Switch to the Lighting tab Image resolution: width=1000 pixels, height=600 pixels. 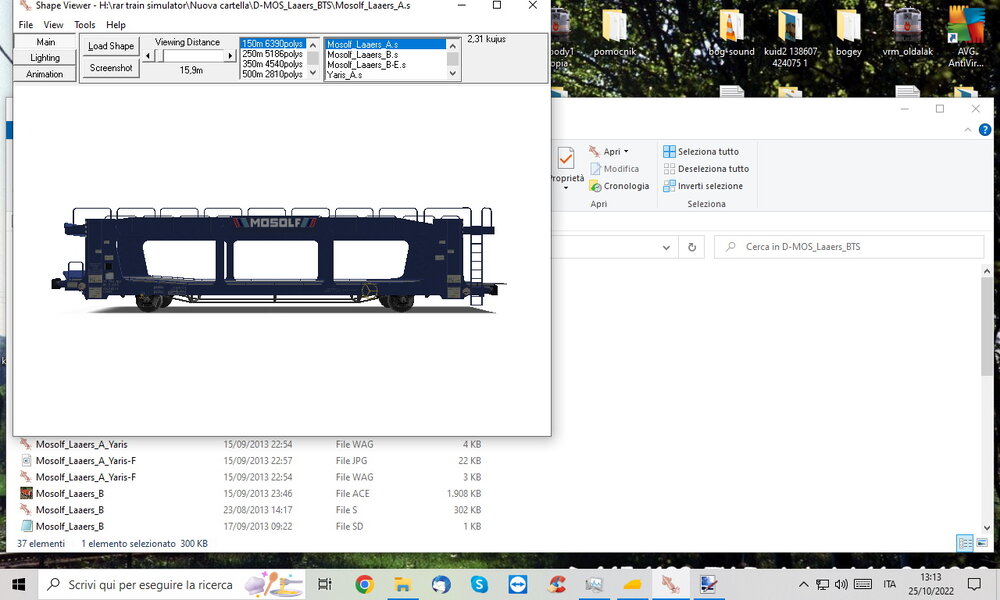point(45,58)
